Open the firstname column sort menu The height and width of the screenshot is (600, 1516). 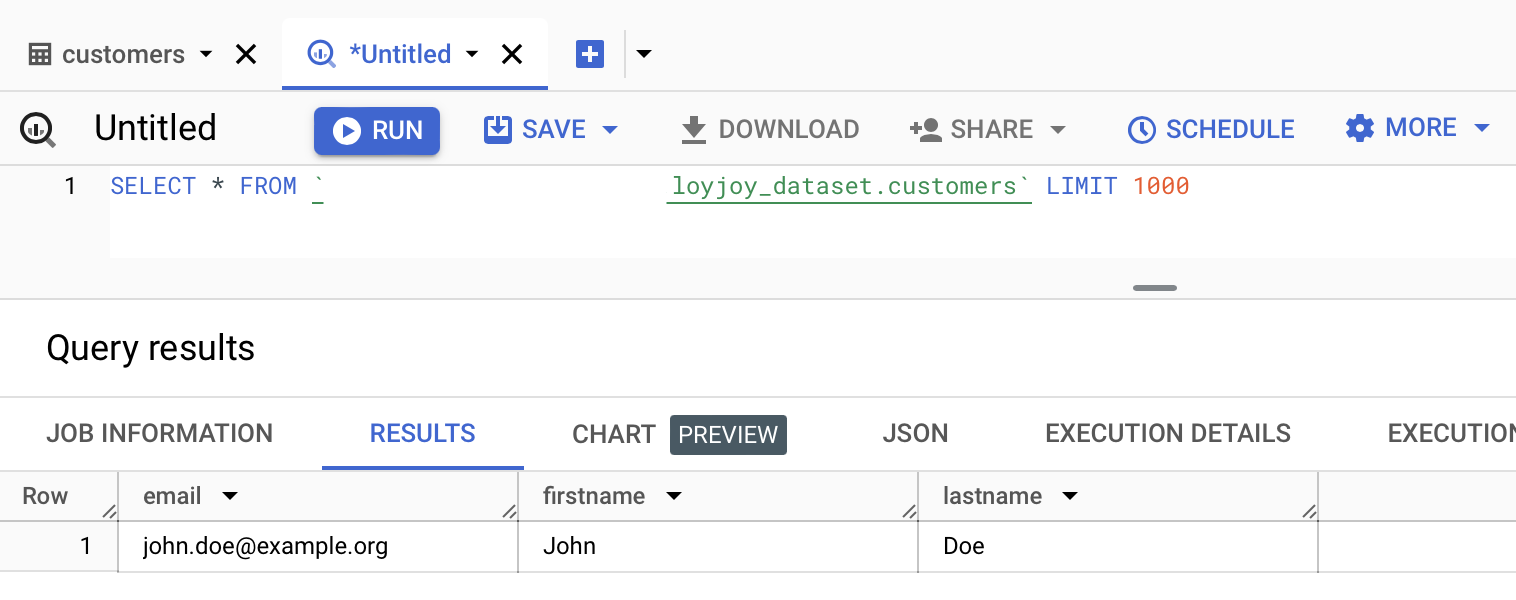tap(674, 496)
